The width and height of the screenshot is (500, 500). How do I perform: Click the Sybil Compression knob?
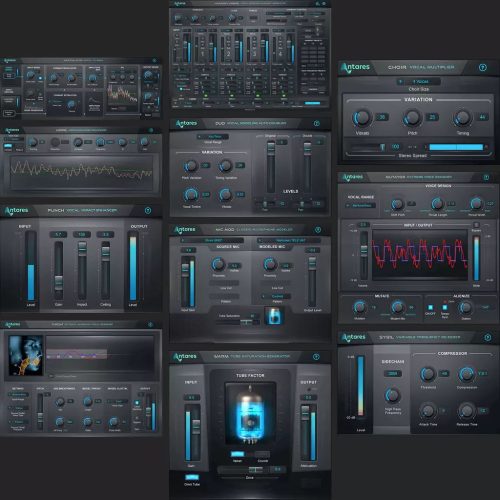(x=466, y=374)
